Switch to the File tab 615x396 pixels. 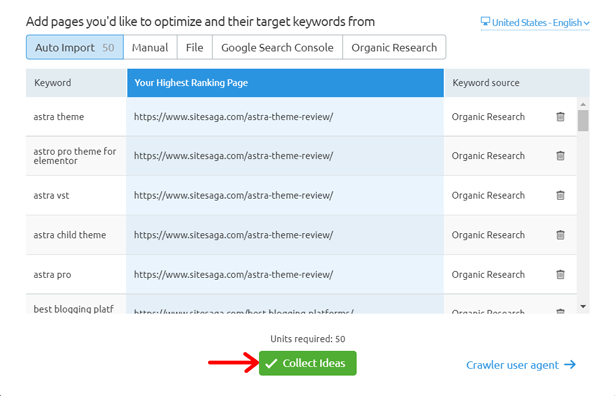tap(195, 47)
